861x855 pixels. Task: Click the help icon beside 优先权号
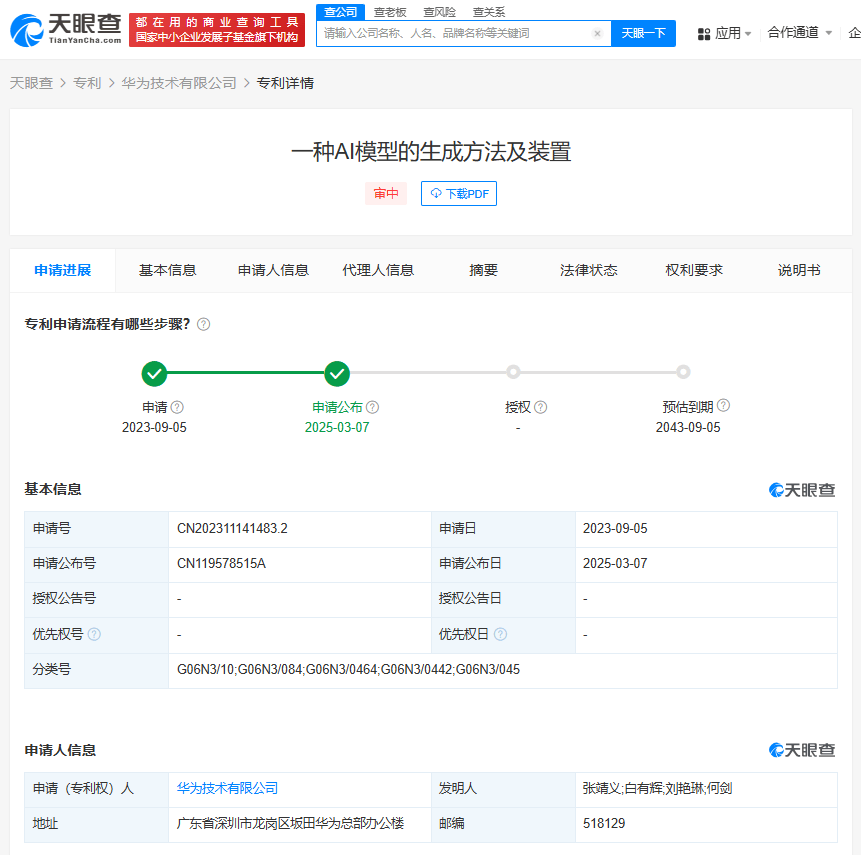click(94, 634)
